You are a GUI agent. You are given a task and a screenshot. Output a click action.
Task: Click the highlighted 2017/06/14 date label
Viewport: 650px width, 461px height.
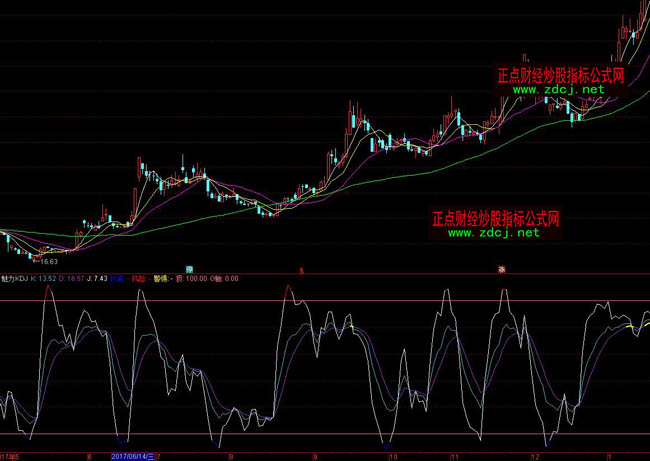(x=134, y=454)
